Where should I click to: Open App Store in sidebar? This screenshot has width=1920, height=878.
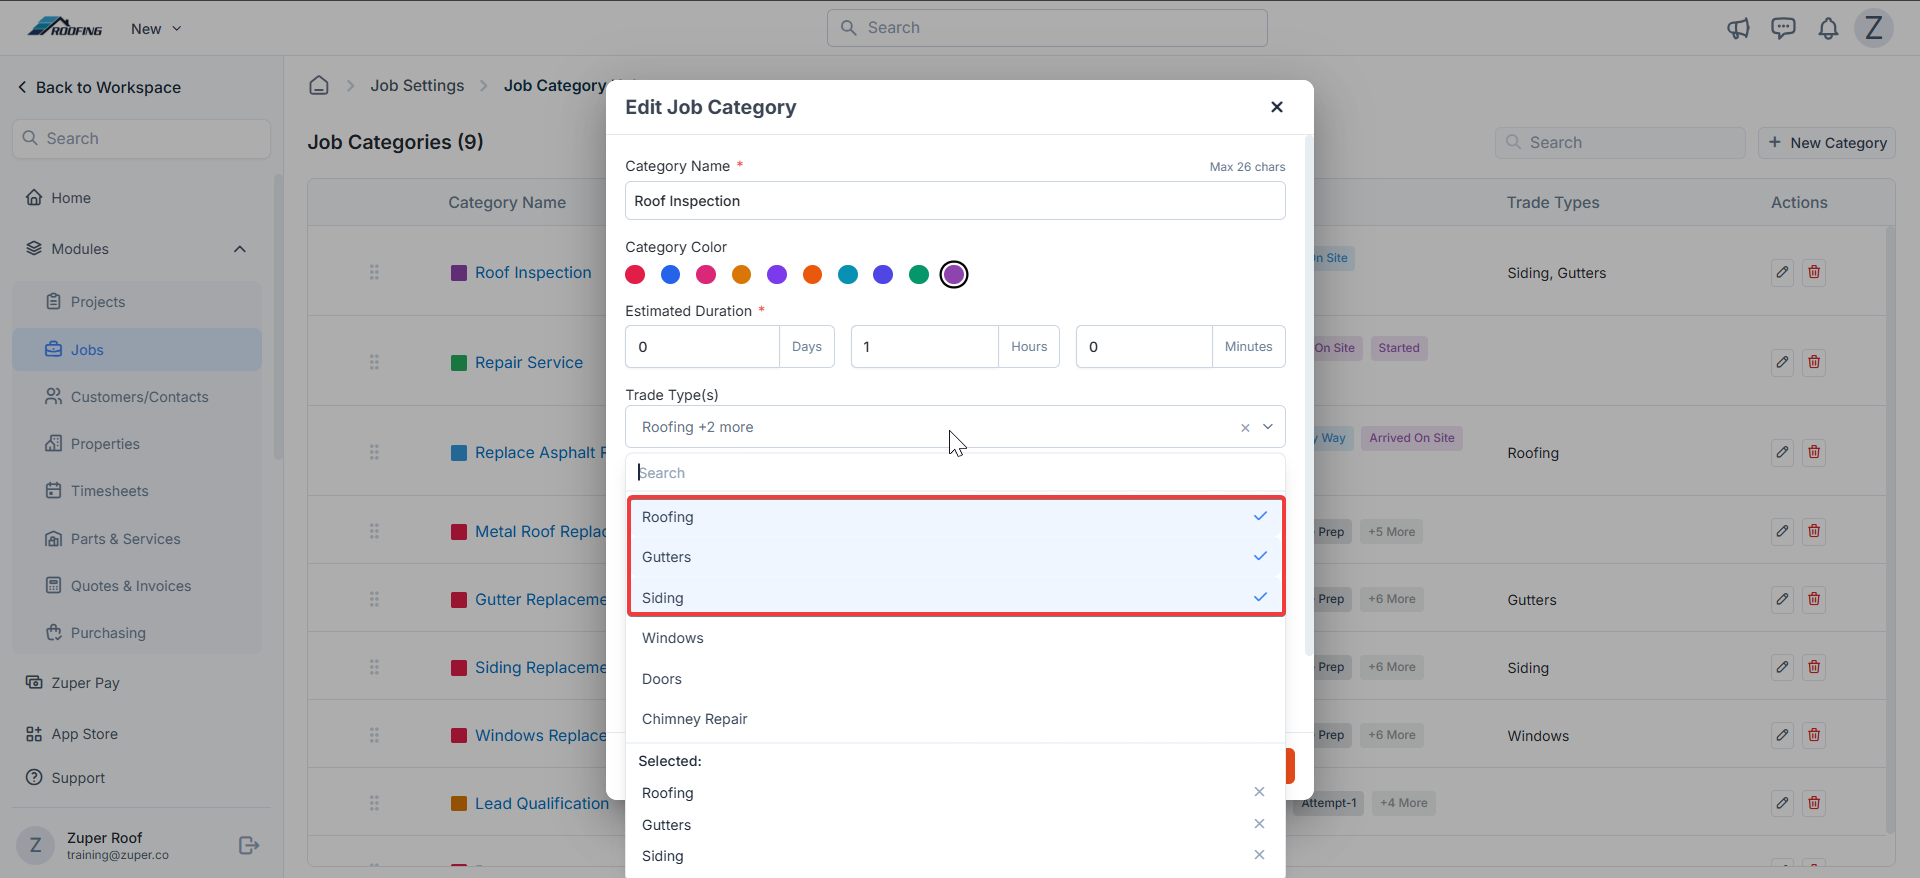84,734
